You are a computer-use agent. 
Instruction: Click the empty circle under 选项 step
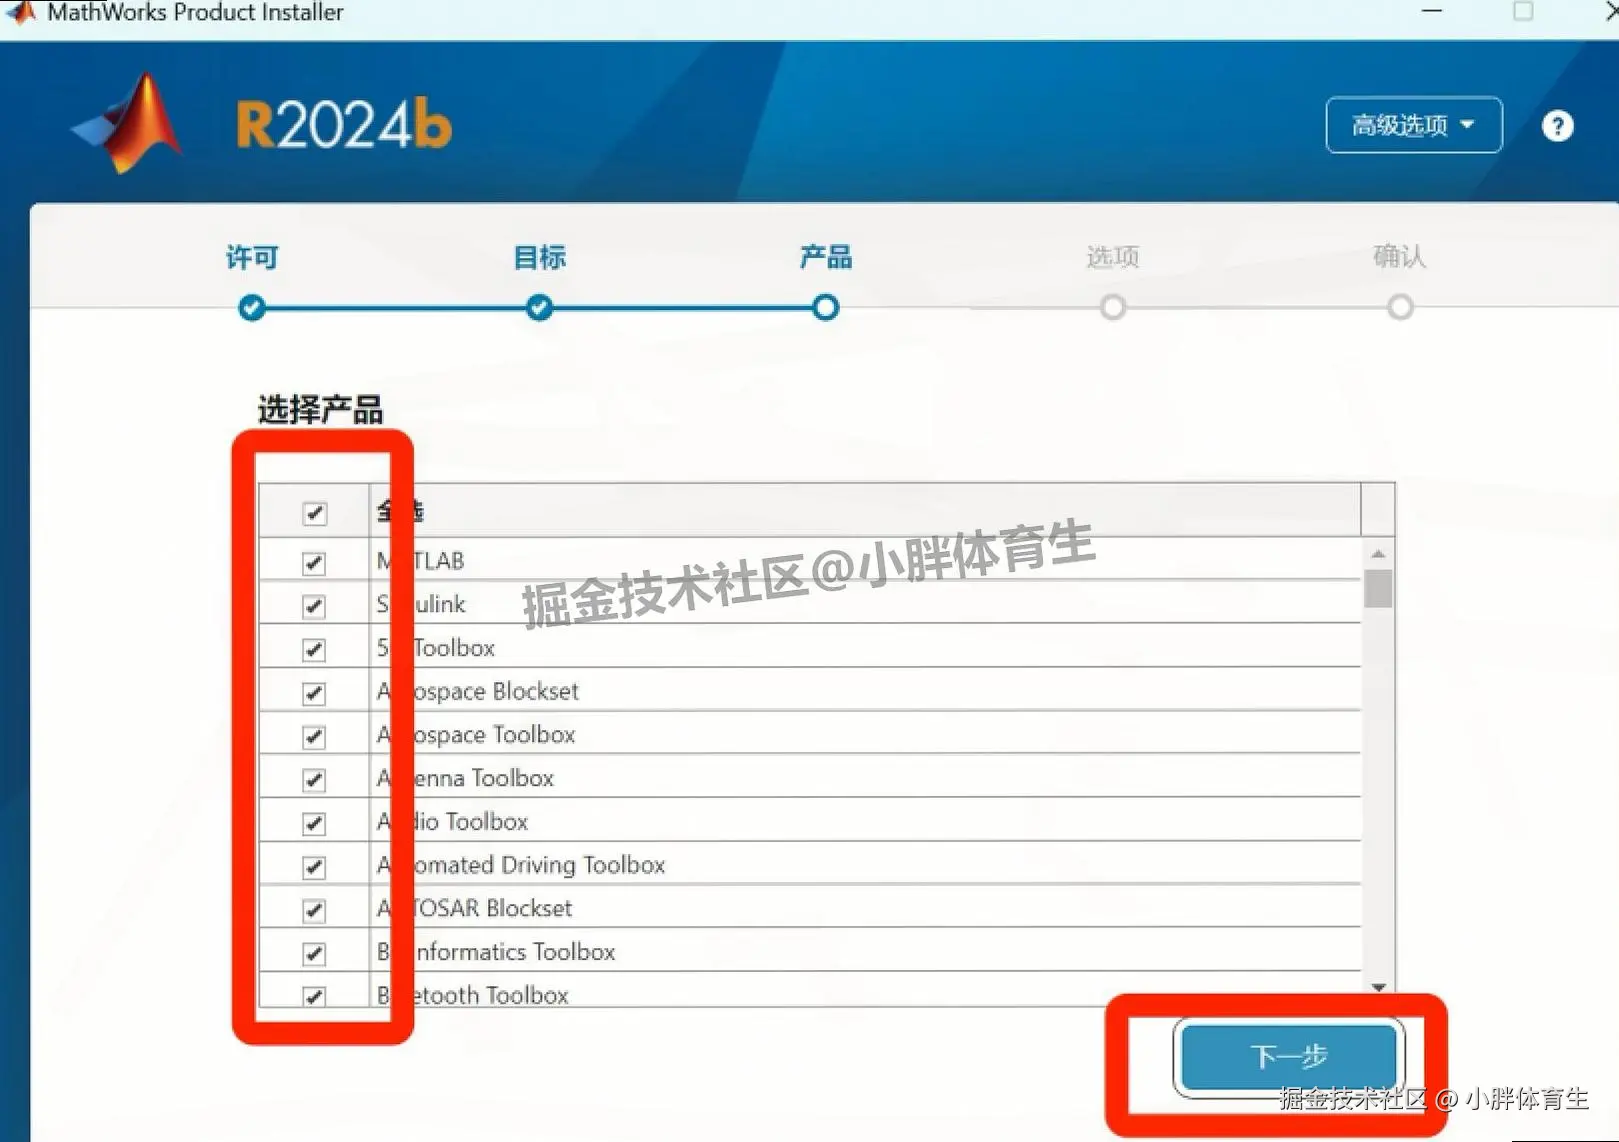click(1112, 307)
